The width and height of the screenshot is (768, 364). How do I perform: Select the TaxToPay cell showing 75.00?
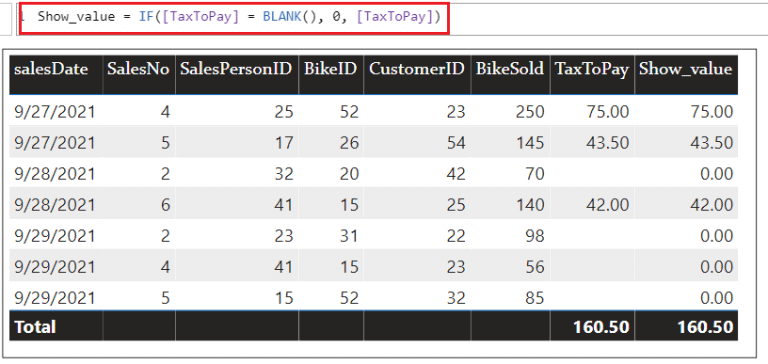pyautogui.click(x=607, y=112)
